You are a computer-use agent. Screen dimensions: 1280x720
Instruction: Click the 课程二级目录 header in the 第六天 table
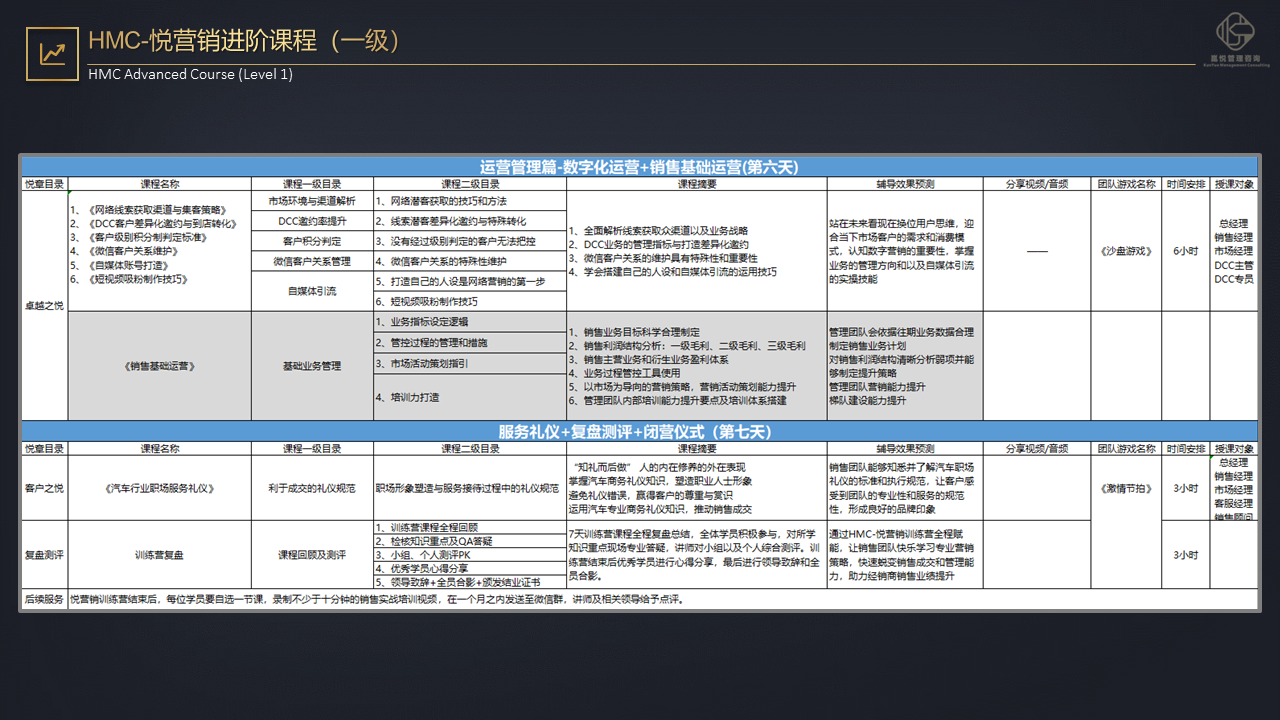pos(470,184)
